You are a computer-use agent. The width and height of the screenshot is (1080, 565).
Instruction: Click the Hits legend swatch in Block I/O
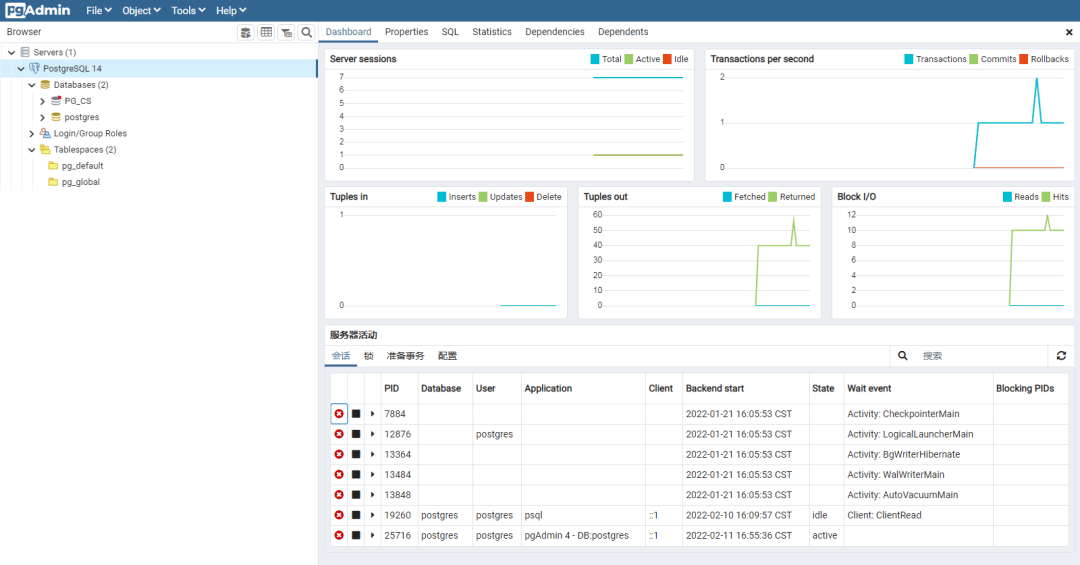(x=1046, y=197)
